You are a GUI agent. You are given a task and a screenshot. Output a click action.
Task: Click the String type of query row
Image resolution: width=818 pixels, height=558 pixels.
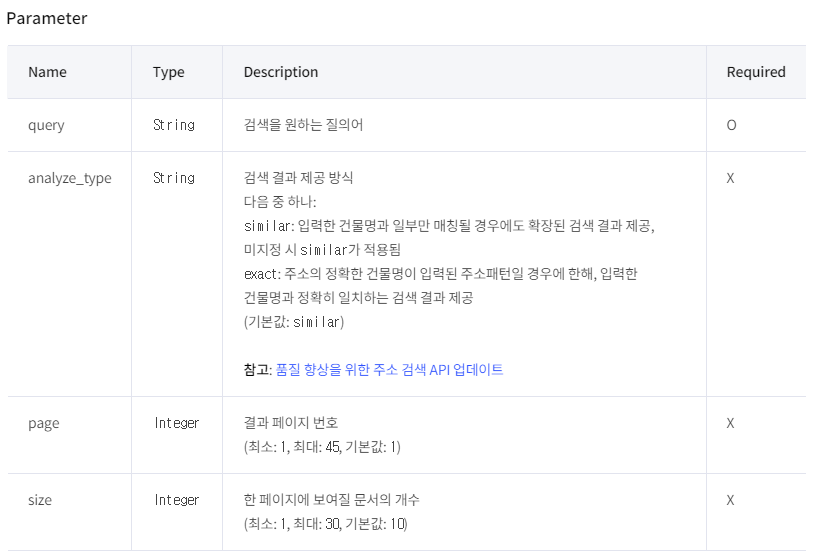pos(174,125)
